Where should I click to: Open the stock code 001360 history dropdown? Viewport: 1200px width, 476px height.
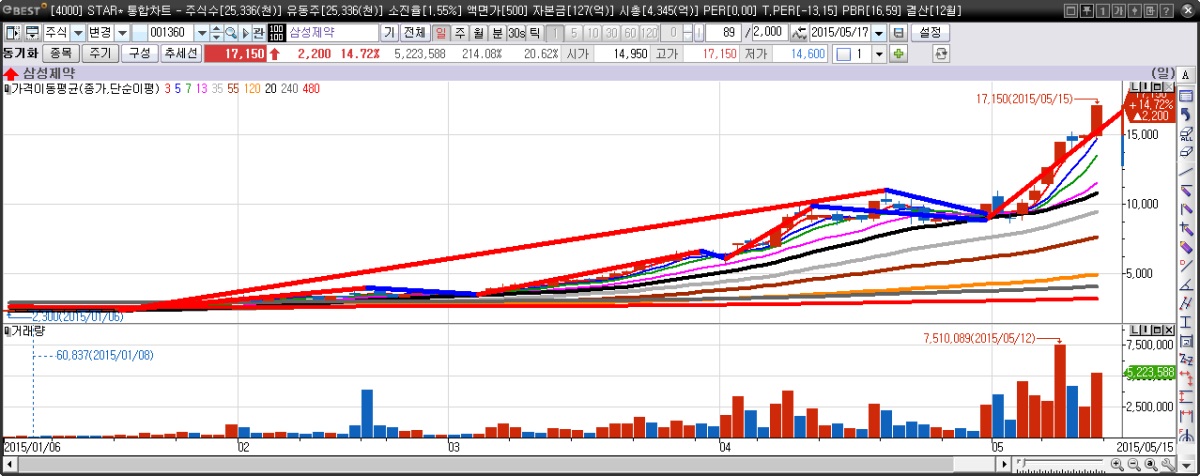point(202,32)
